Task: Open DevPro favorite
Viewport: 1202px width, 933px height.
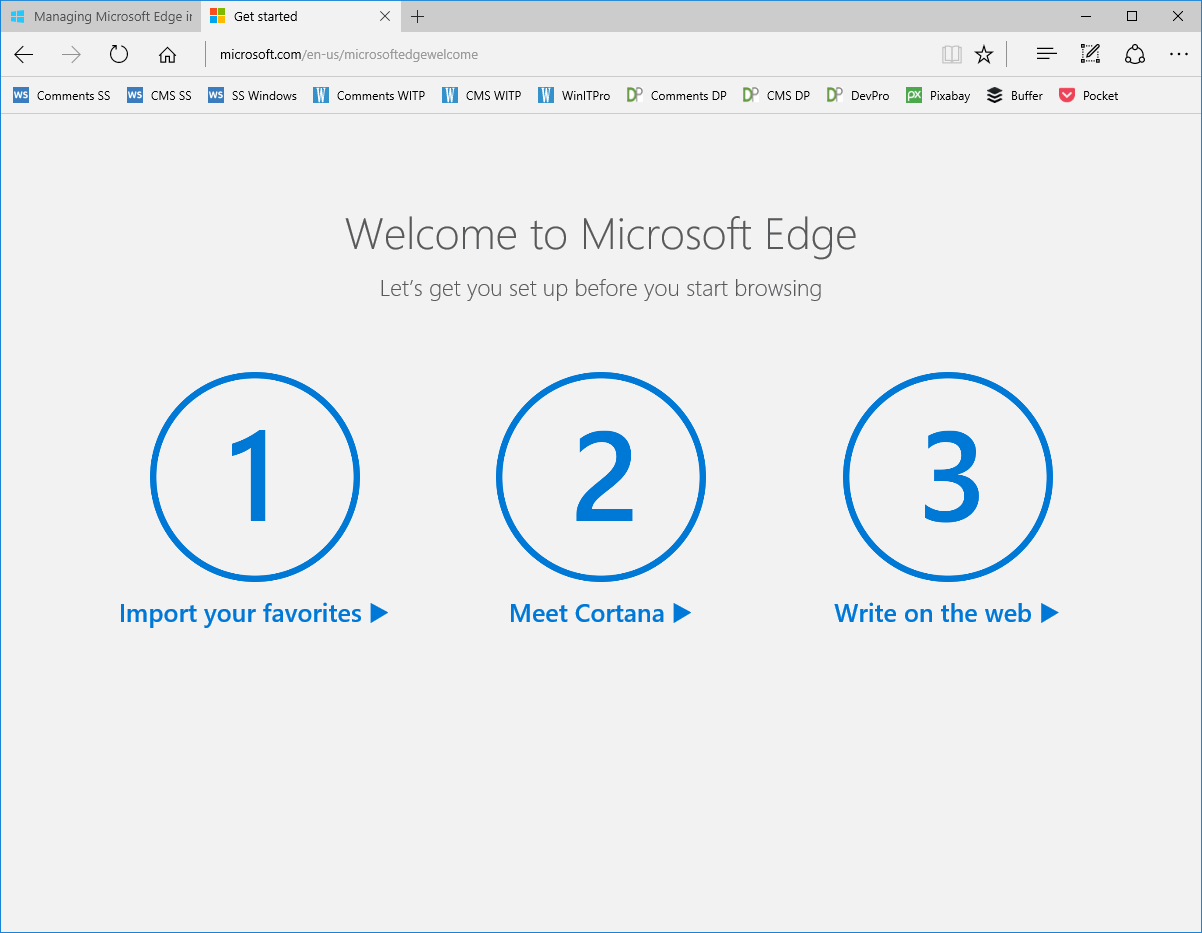Action: point(858,96)
